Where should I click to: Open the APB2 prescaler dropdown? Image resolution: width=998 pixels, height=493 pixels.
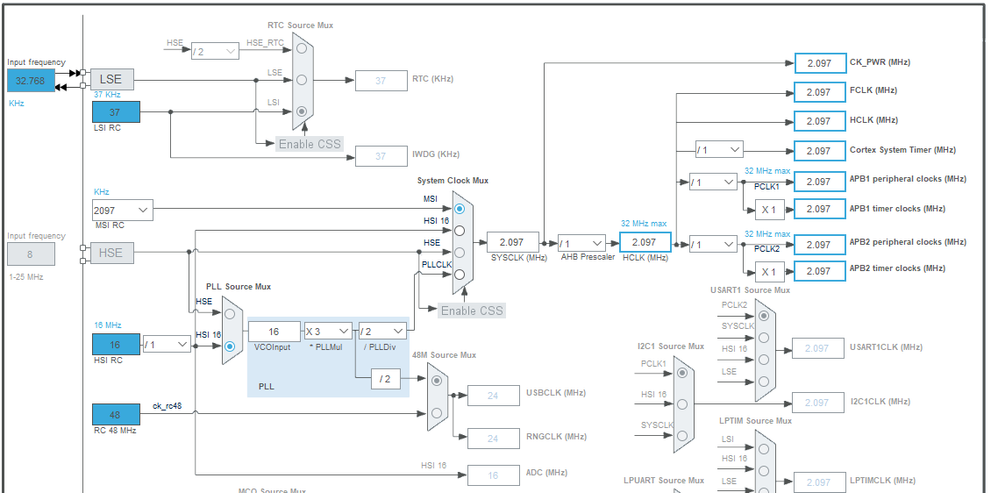pyautogui.click(x=713, y=244)
